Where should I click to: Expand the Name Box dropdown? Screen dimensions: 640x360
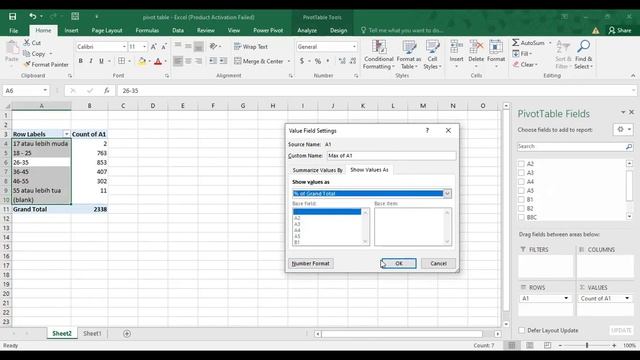(45, 91)
